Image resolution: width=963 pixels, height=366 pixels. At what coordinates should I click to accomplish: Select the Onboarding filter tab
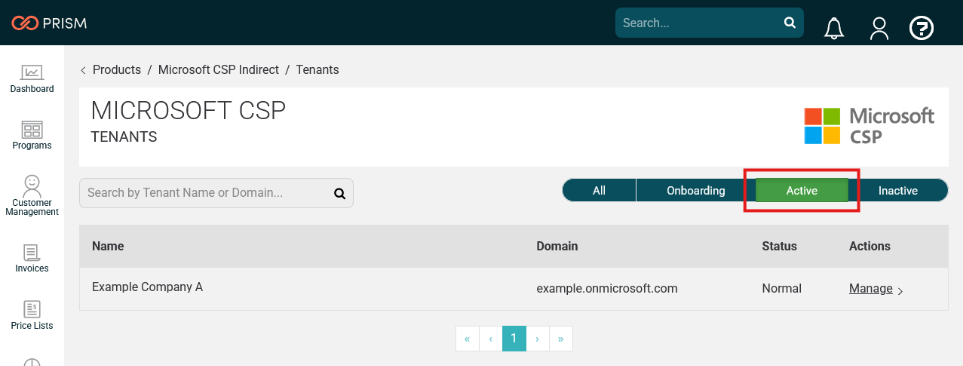696,190
